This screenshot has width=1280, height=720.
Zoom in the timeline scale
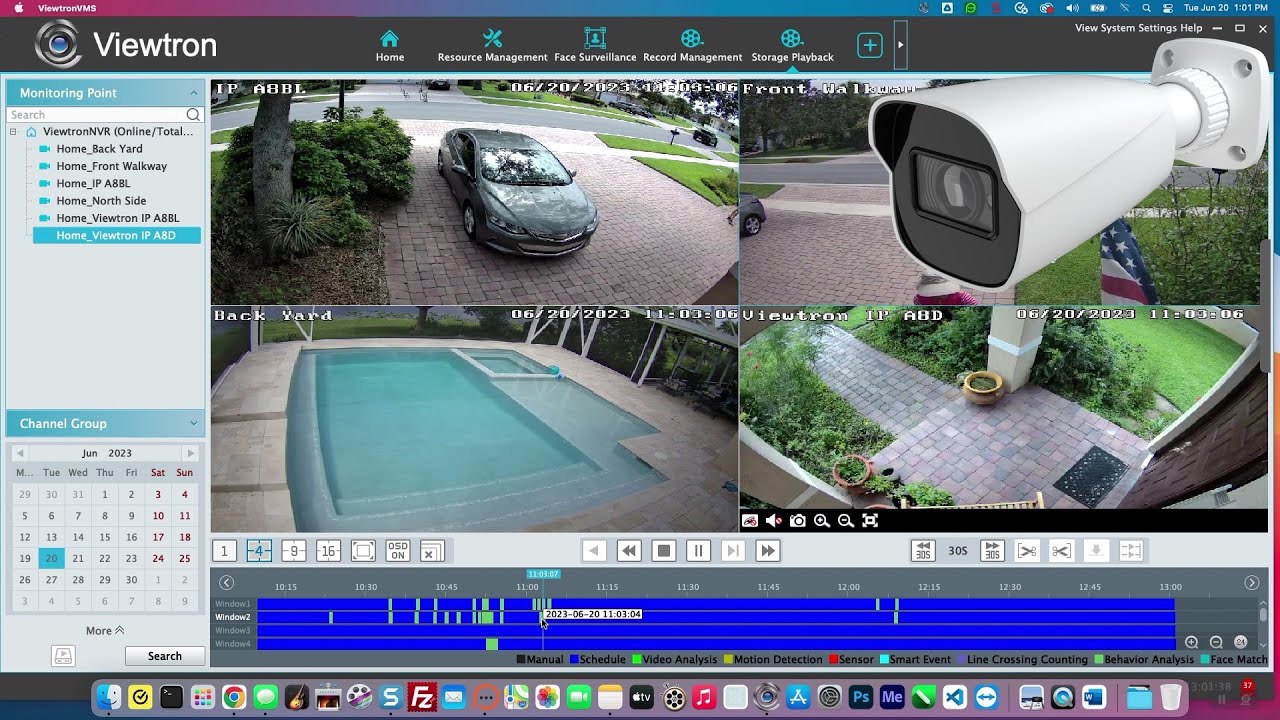[1191, 642]
